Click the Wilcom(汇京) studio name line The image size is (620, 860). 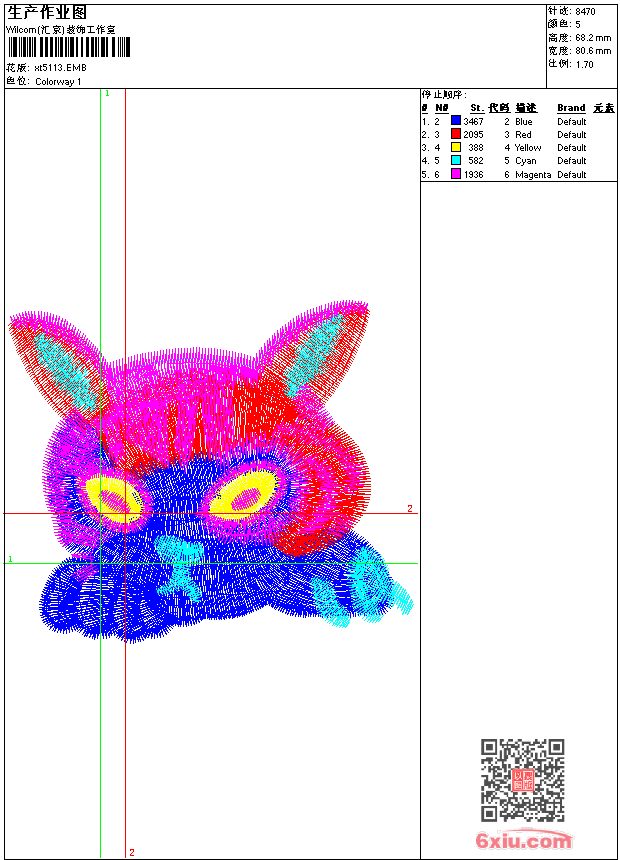[x=60, y=30]
